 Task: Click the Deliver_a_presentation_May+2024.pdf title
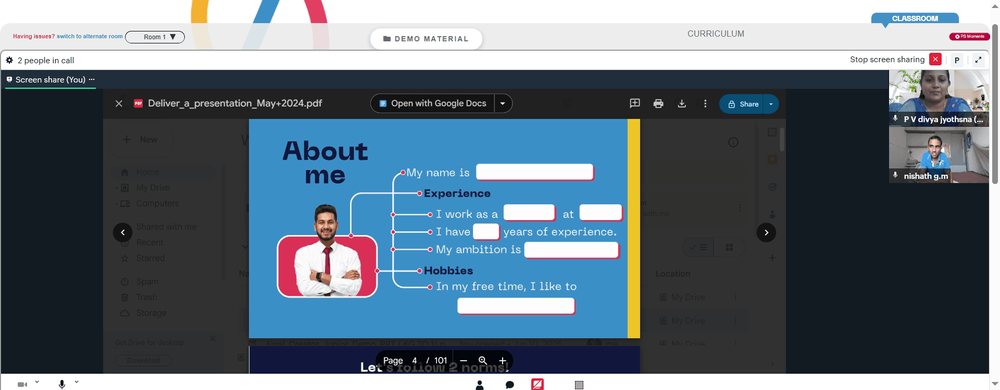point(235,103)
